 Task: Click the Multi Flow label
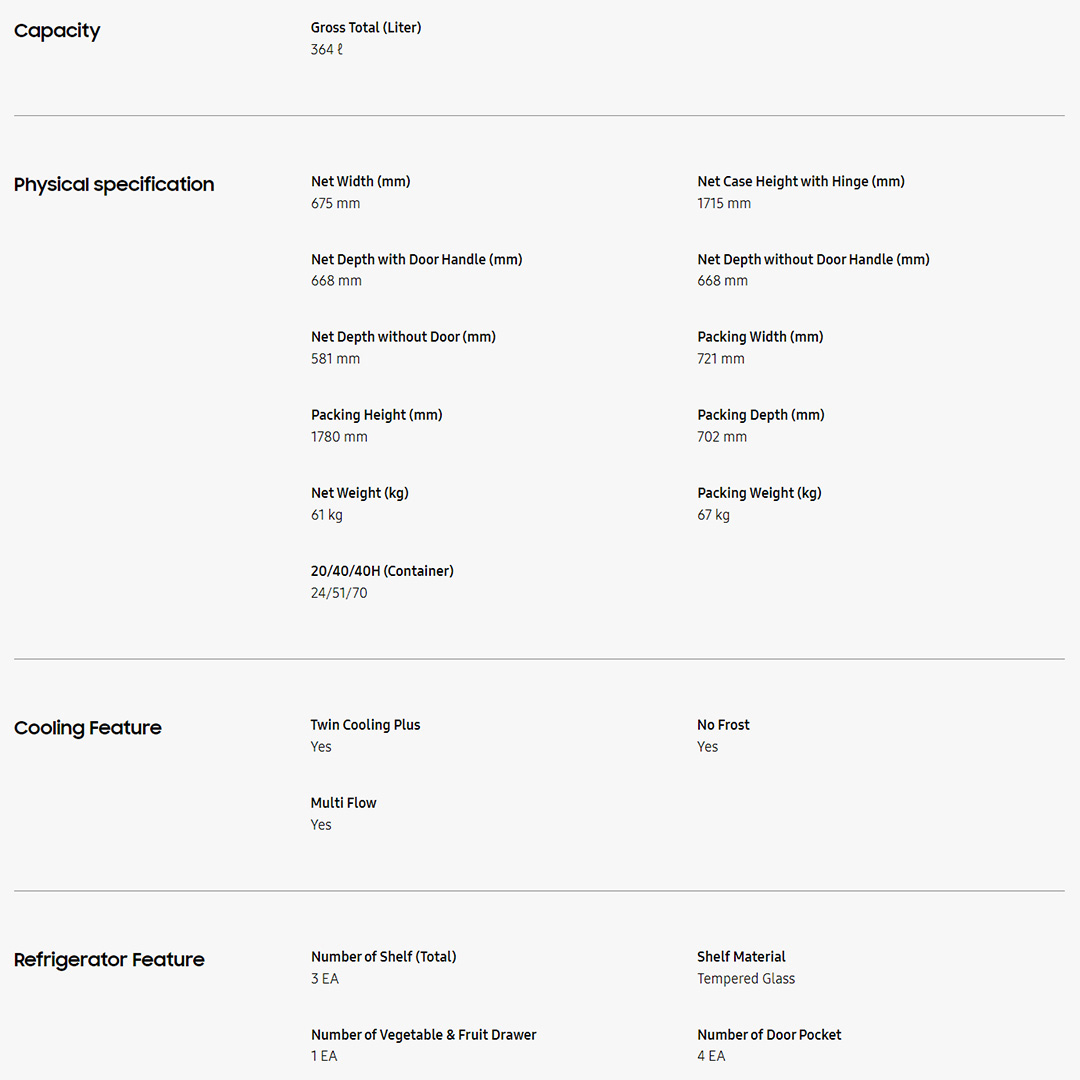(x=344, y=803)
